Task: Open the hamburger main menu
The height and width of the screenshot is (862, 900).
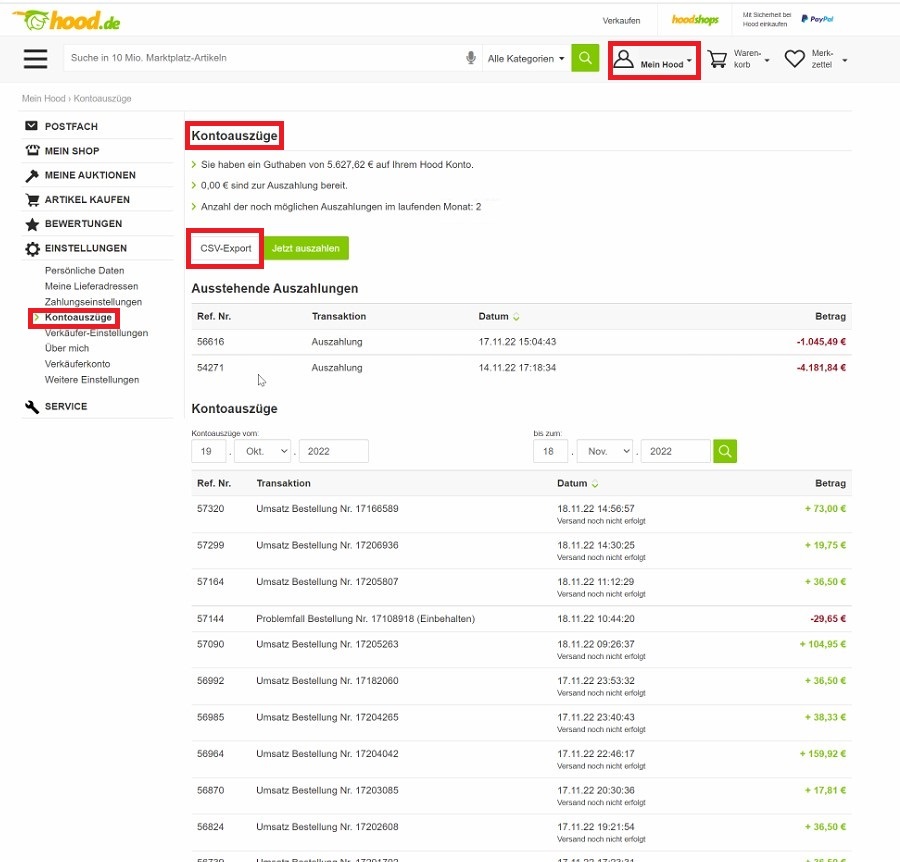Action: click(x=36, y=59)
